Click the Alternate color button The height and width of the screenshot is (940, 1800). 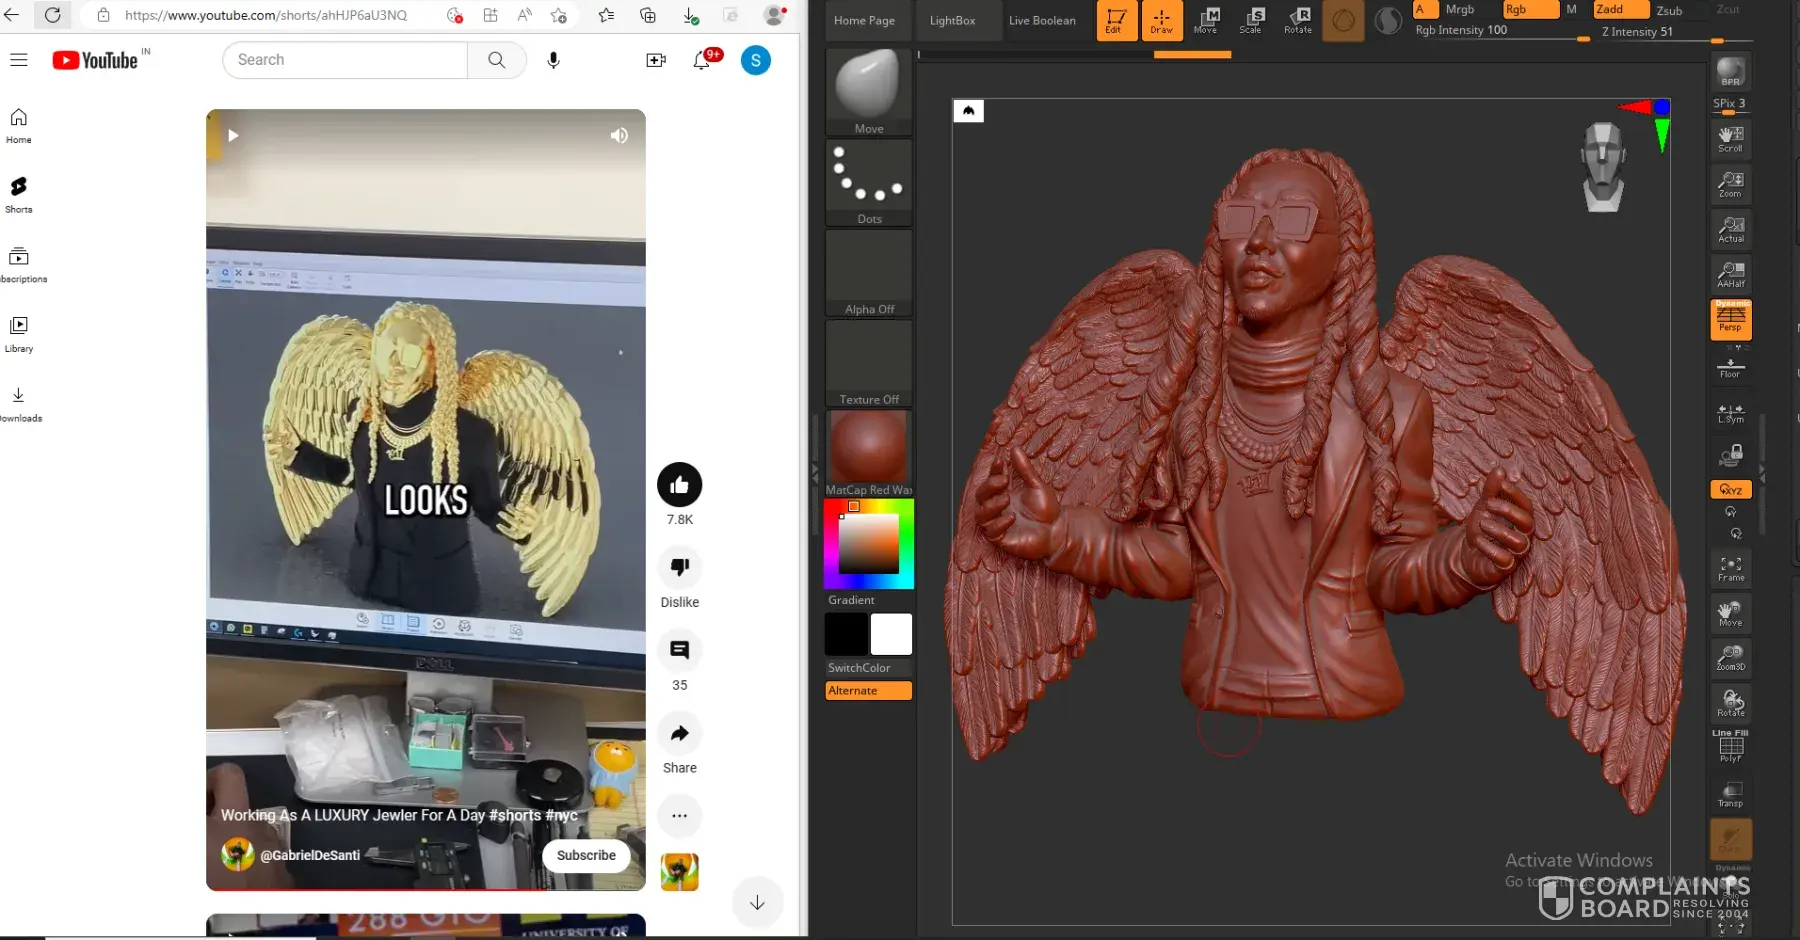[x=868, y=691]
